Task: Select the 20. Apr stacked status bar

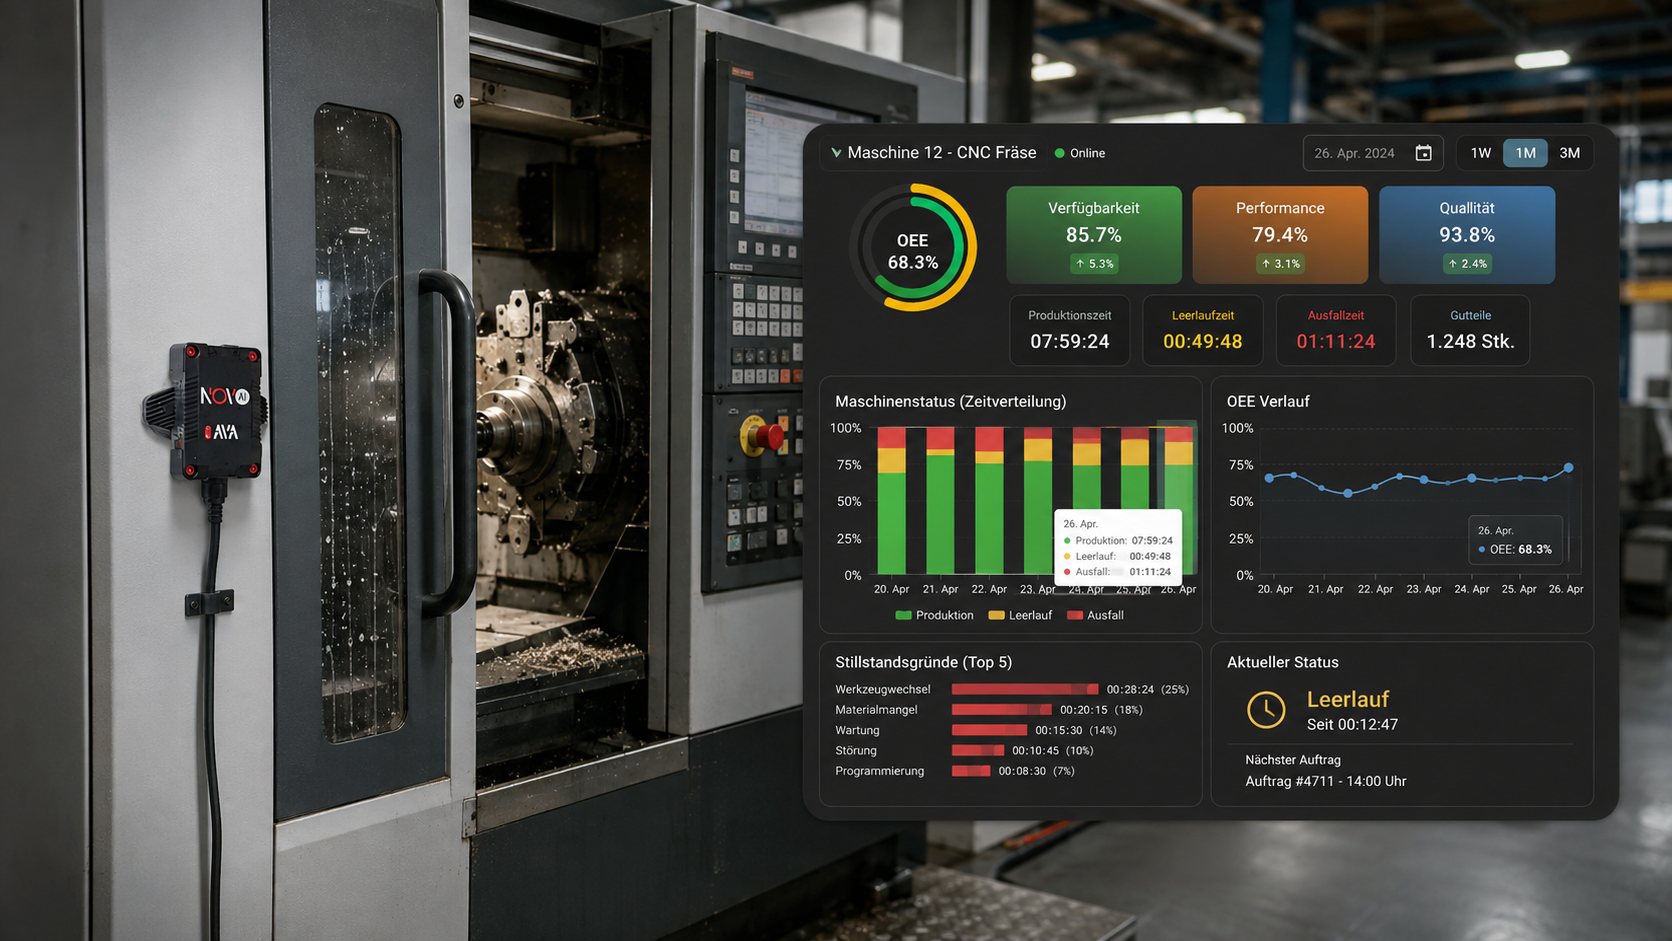Action: [x=891, y=501]
